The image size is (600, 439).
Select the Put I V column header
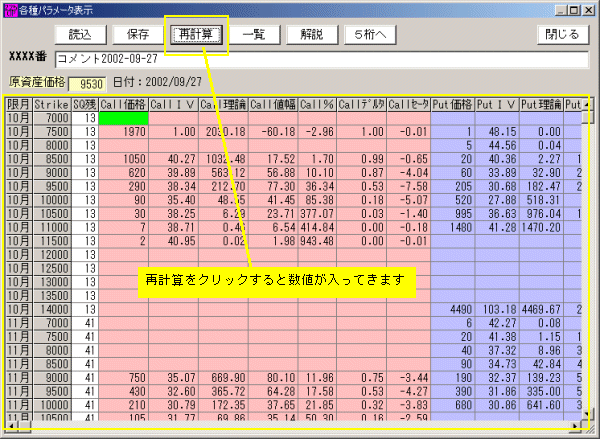pos(497,104)
